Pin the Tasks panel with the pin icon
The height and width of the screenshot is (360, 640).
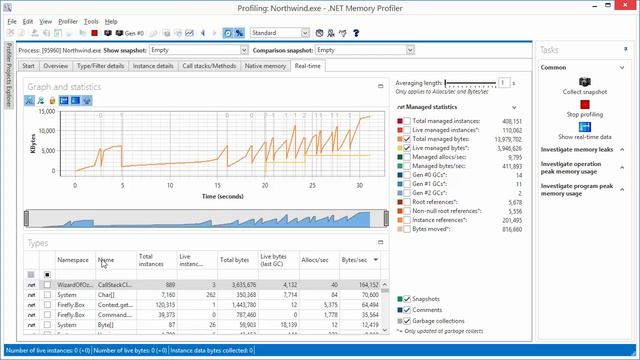625,49
